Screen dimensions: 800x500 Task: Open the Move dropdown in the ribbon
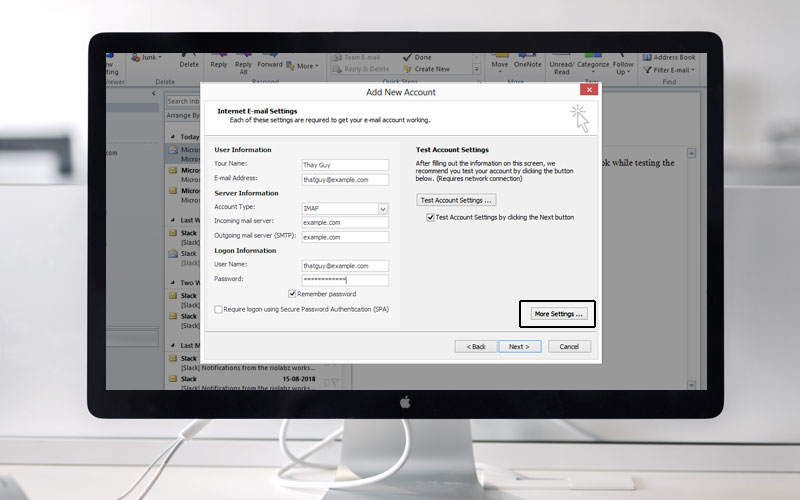pyautogui.click(x=499, y=63)
